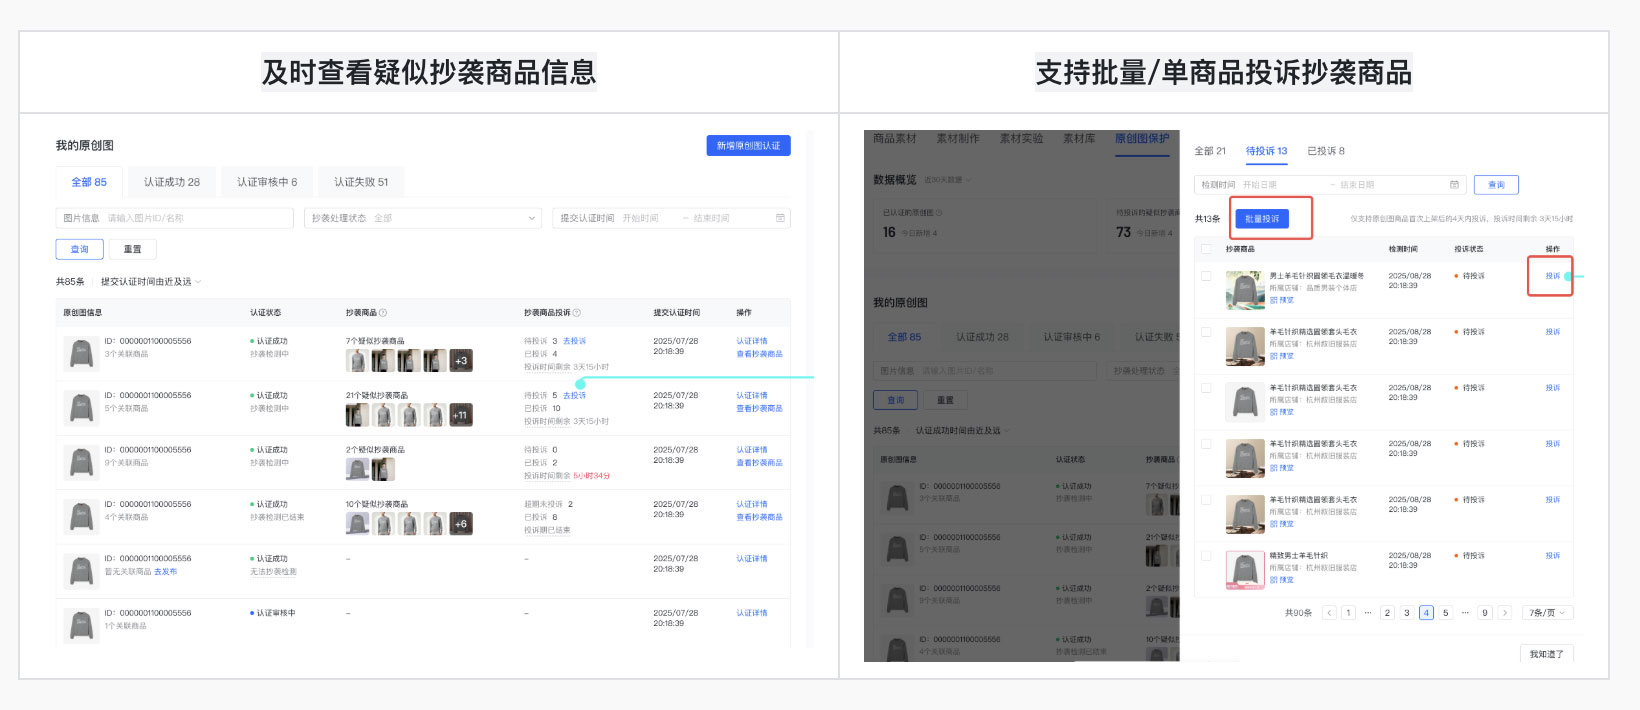The image size is (1640, 710).
Task: Toggle select-all checkbox in 抄袭商品 header
Action: 1206,249
